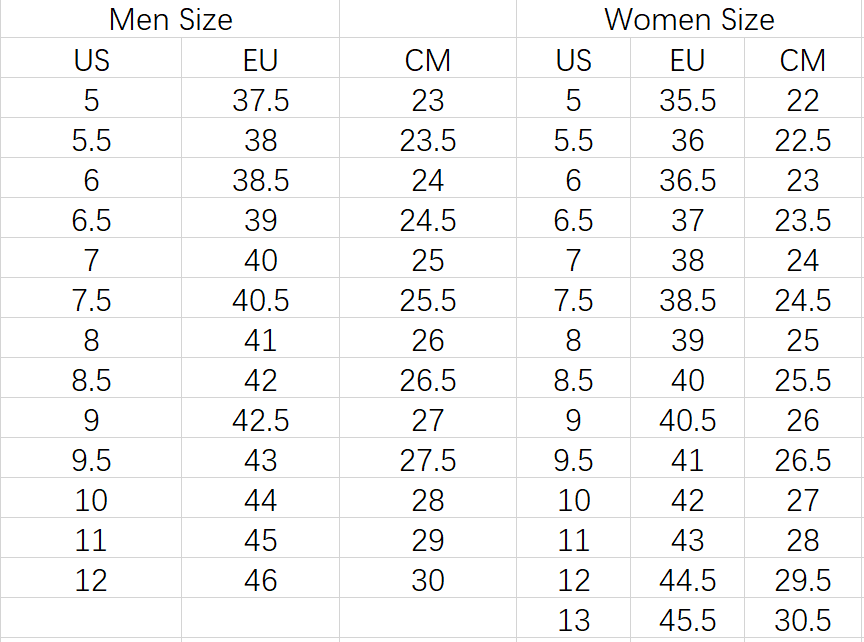Screen dimensions: 864x642
Task: Click men's CM cell 26.5
Action: (427, 380)
